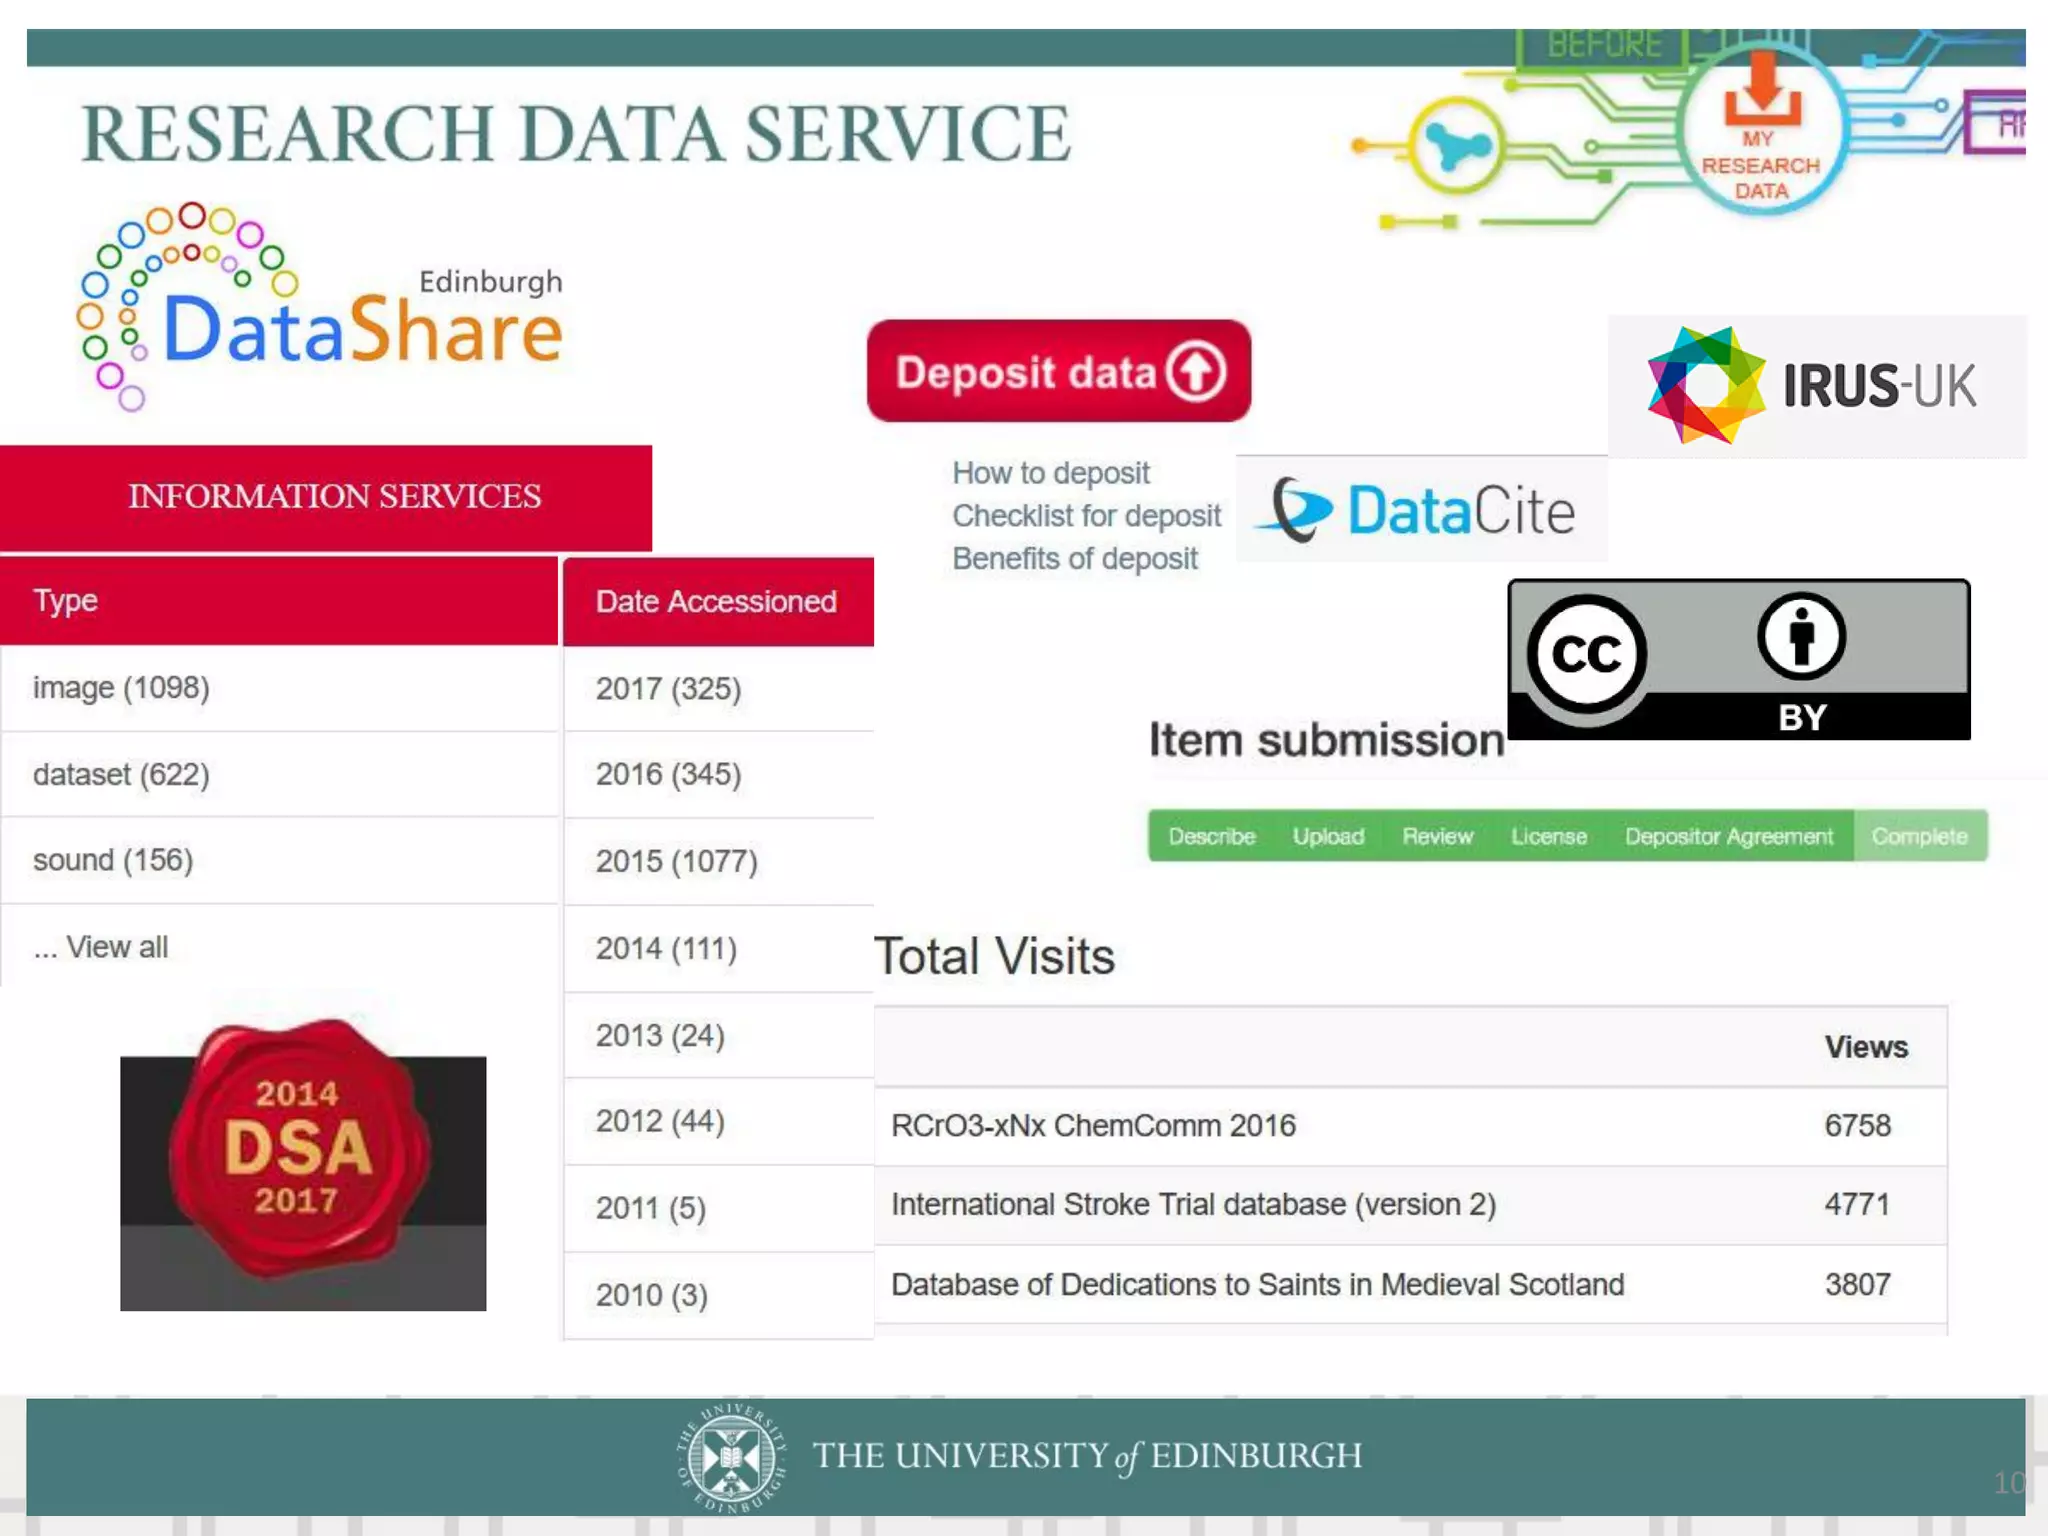2048x1536 pixels.
Task: Open International Stroke Trial database entry
Action: 1193,1205
